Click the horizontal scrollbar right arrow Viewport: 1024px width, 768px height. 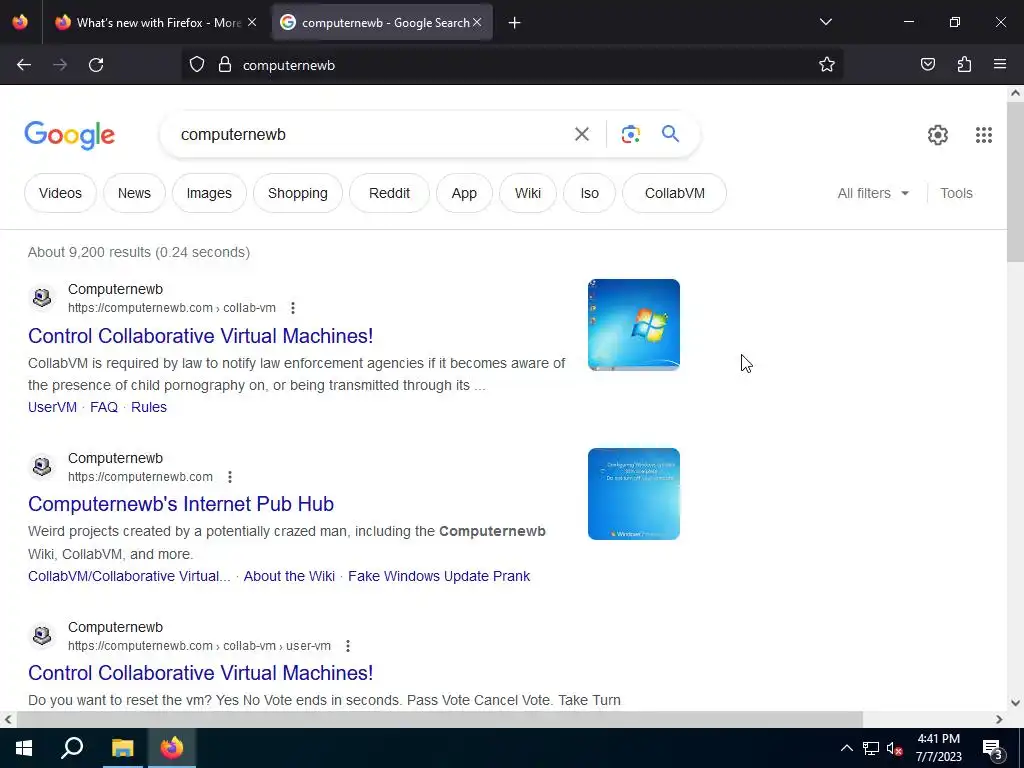(x=999, y=719)
